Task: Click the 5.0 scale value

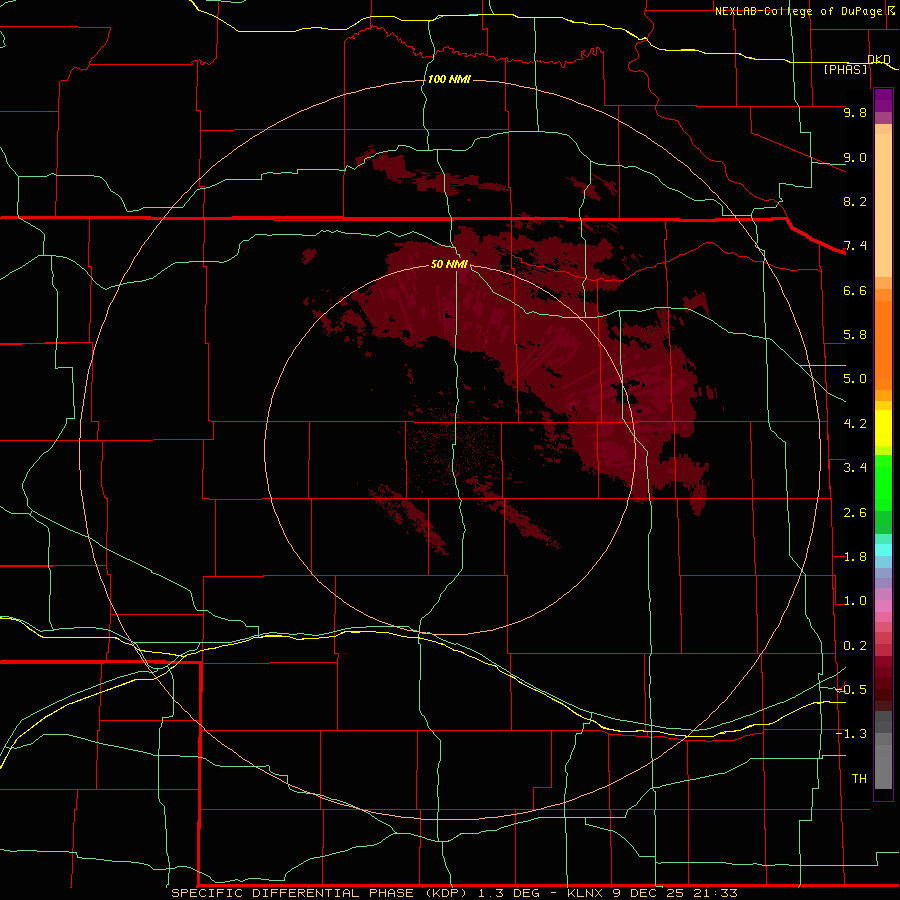Action: click(855, 379)
